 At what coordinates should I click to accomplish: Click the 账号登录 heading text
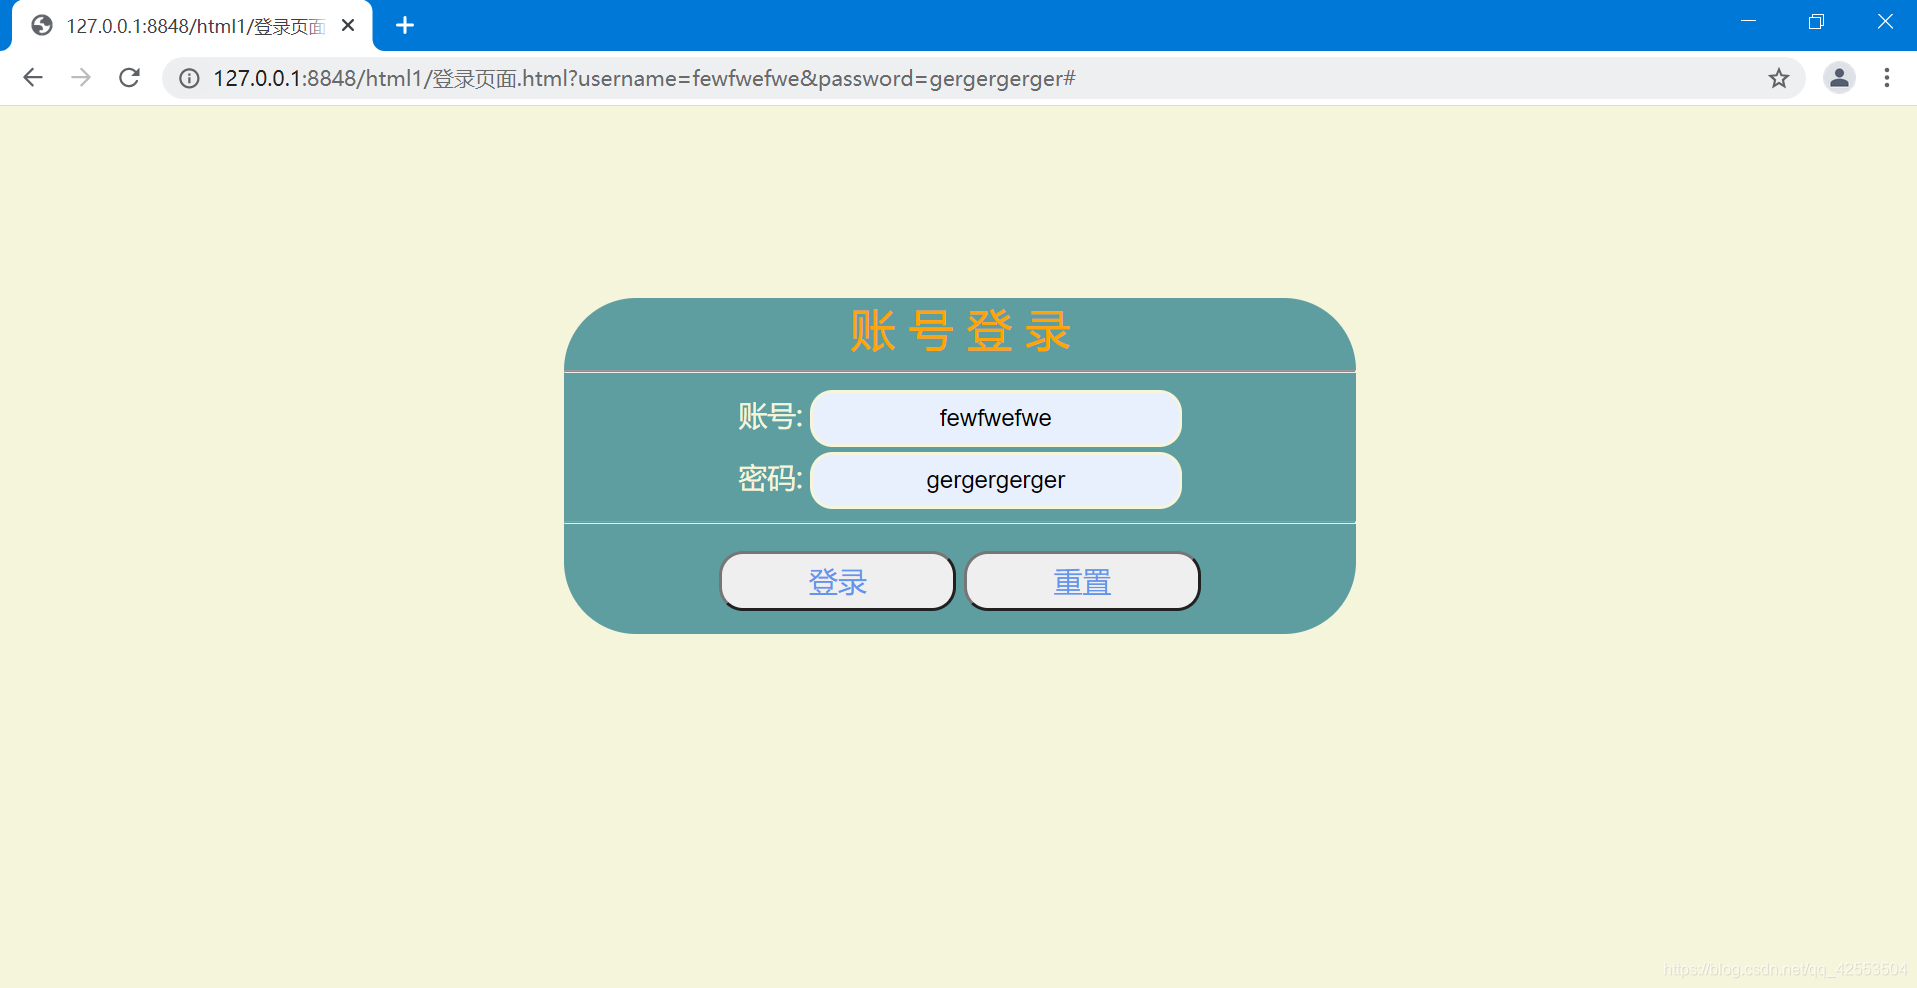tap(960, 331)
